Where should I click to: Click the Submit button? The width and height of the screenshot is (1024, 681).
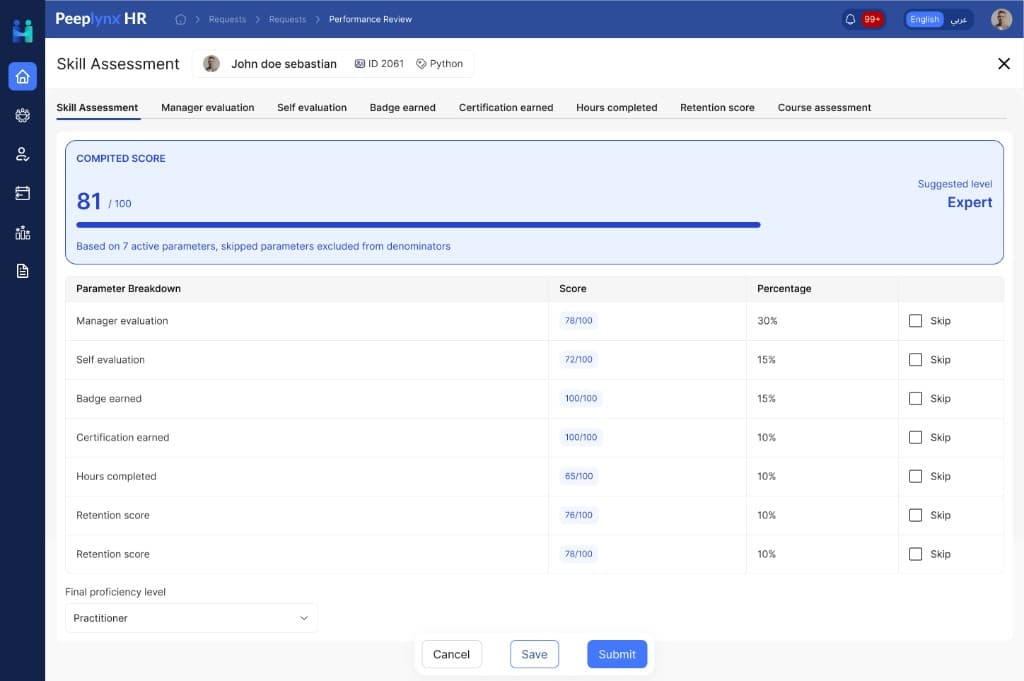617,654
